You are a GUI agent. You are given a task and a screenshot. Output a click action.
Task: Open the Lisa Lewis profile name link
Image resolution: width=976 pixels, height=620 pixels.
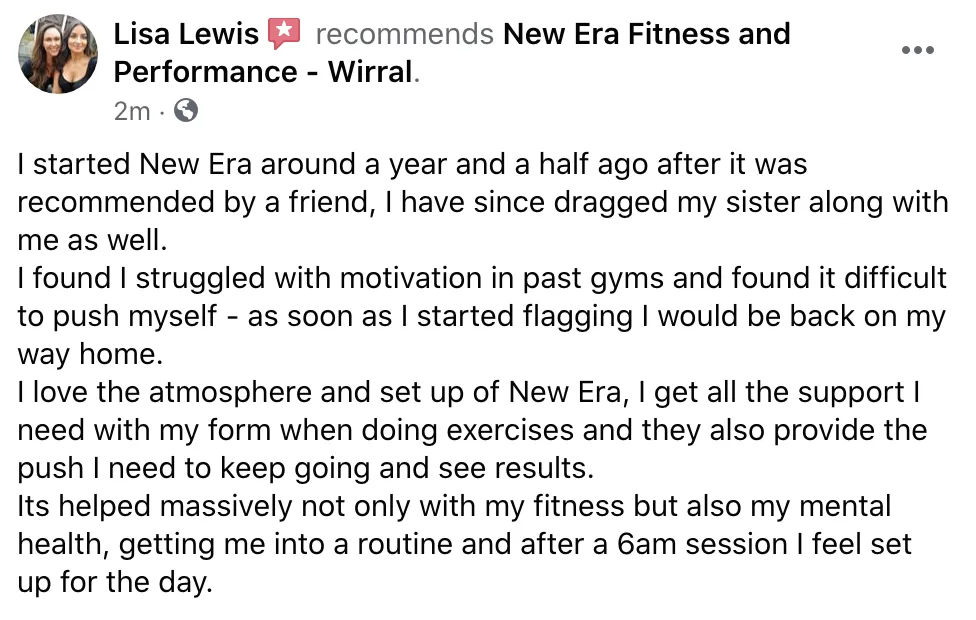pos(185,34)
